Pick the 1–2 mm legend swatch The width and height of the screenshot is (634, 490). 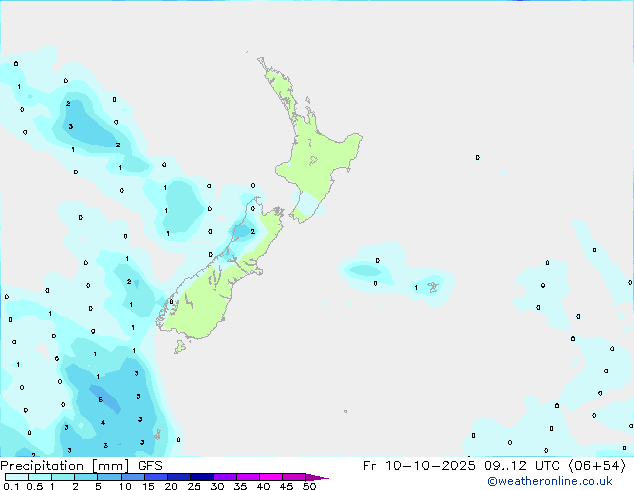(63, 477)
